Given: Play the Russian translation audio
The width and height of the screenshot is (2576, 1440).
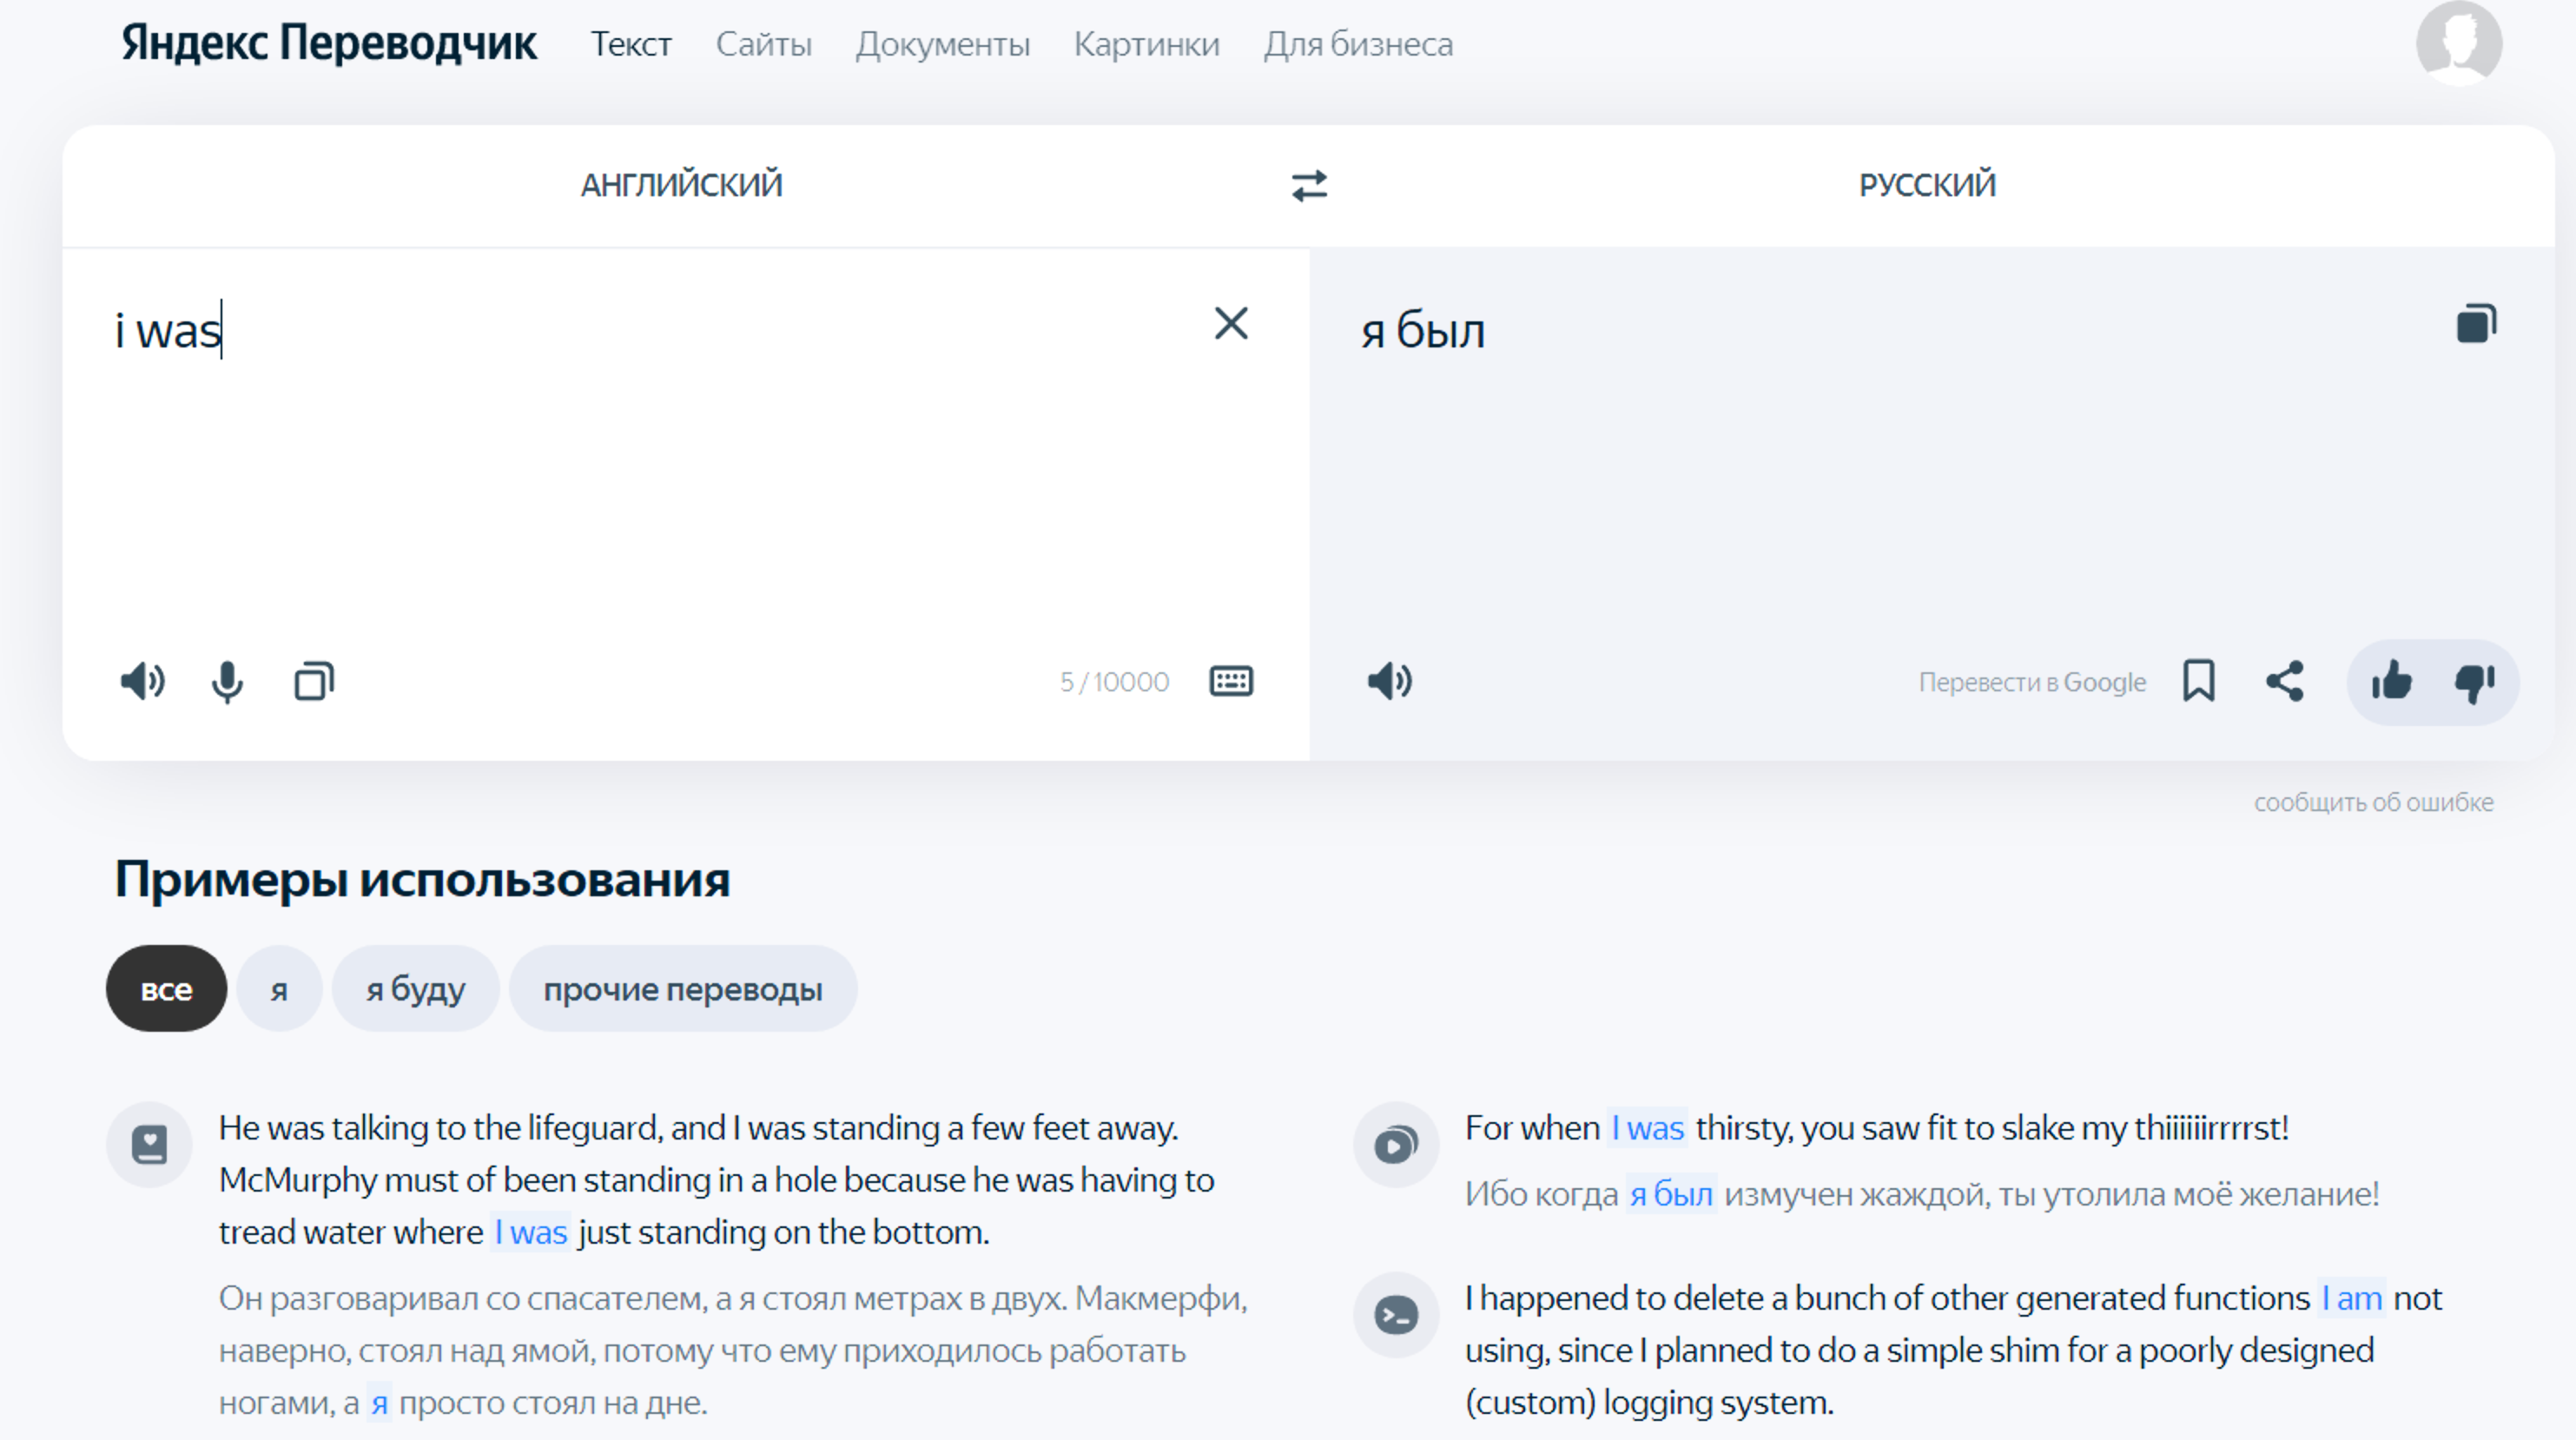Looking at the screenshot, I should tap(1390, 681).
